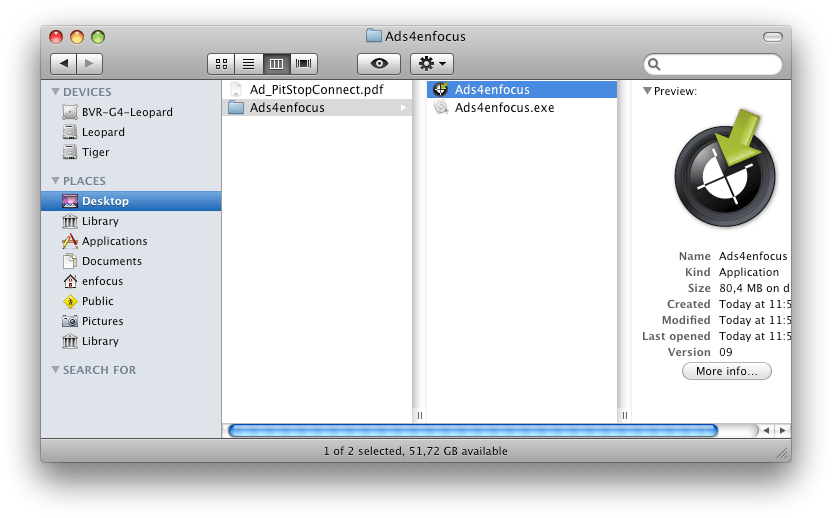The height and width of the screenshot is (518, 832).
Task: Click the Ads4enfocus folder's expand arrow
Action: click(404, 108)
